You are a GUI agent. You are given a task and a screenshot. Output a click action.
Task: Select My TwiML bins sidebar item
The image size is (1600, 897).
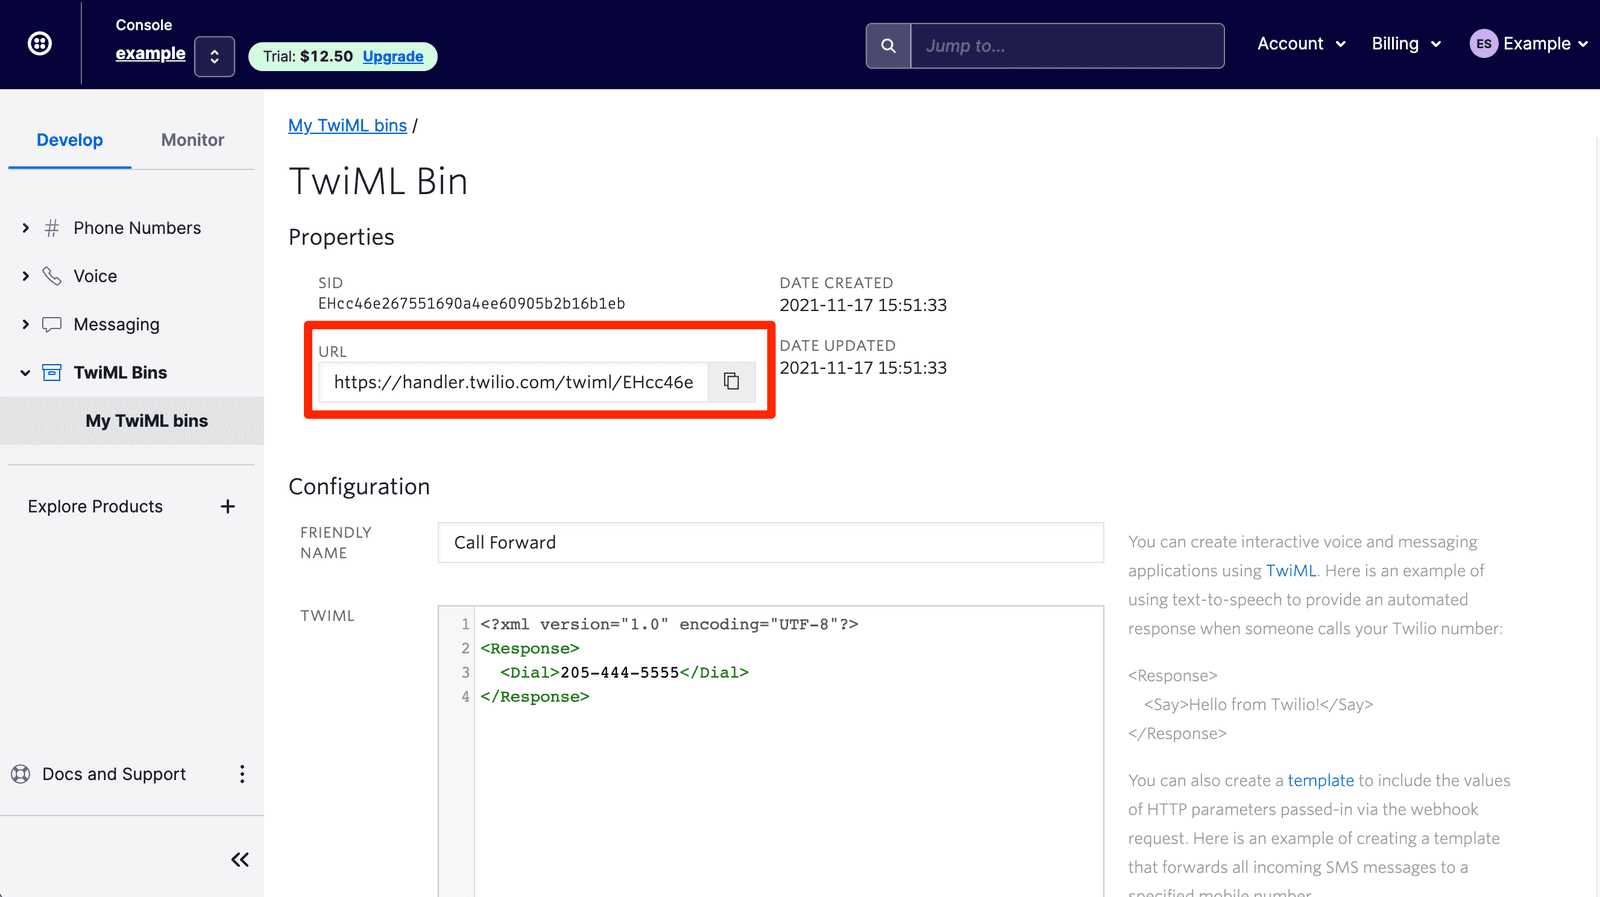[132, 421]
